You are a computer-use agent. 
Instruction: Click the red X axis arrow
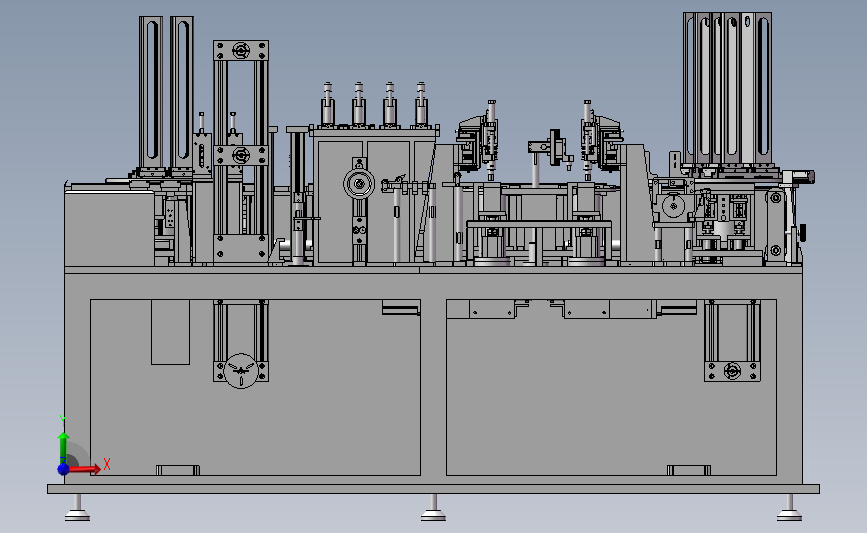84,469
